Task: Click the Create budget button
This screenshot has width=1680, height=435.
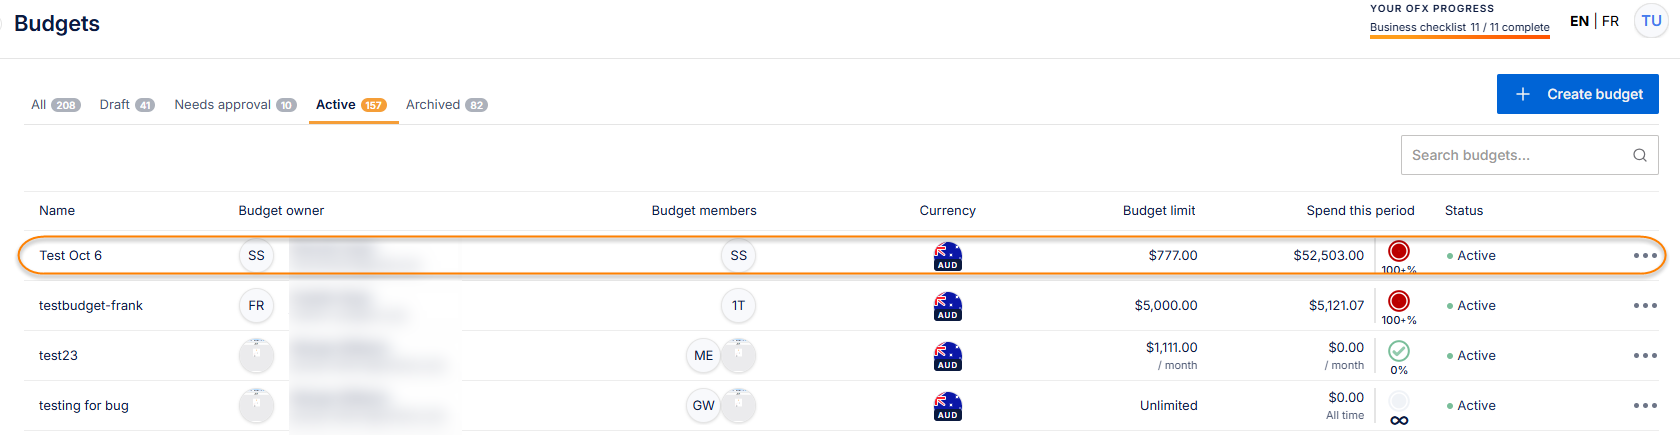Action: click(x=1577, y=94)
